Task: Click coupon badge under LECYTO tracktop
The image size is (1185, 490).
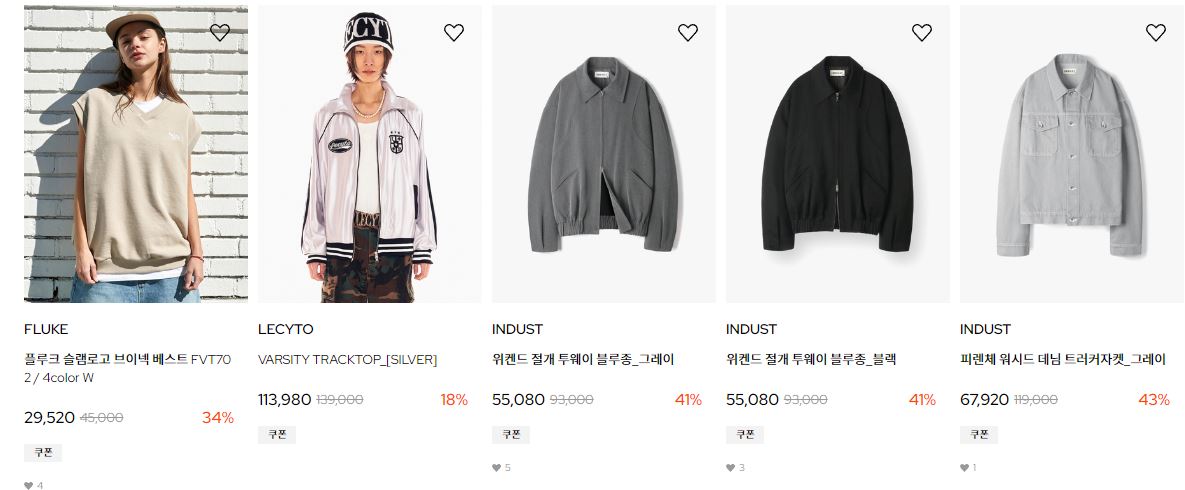Action: tap(277, 434)
